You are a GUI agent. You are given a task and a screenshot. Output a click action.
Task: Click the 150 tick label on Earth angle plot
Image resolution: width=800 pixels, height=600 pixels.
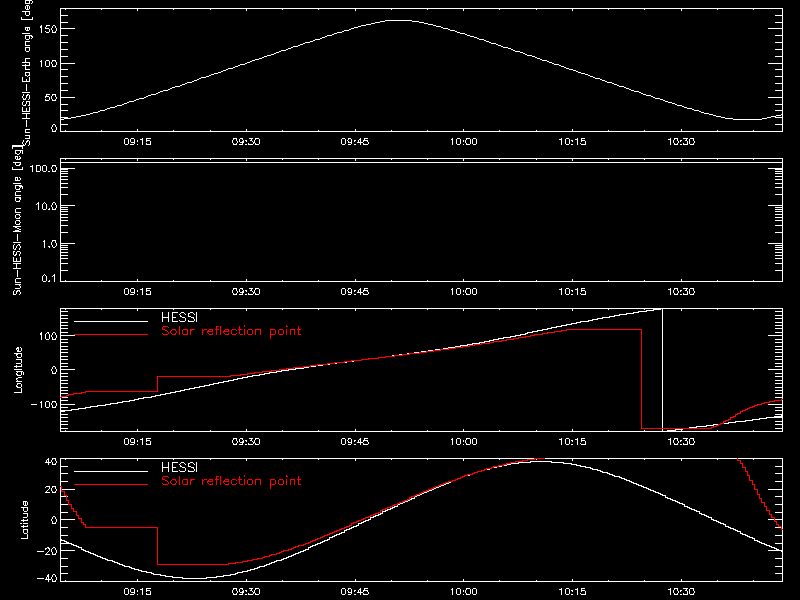[47, 29]
